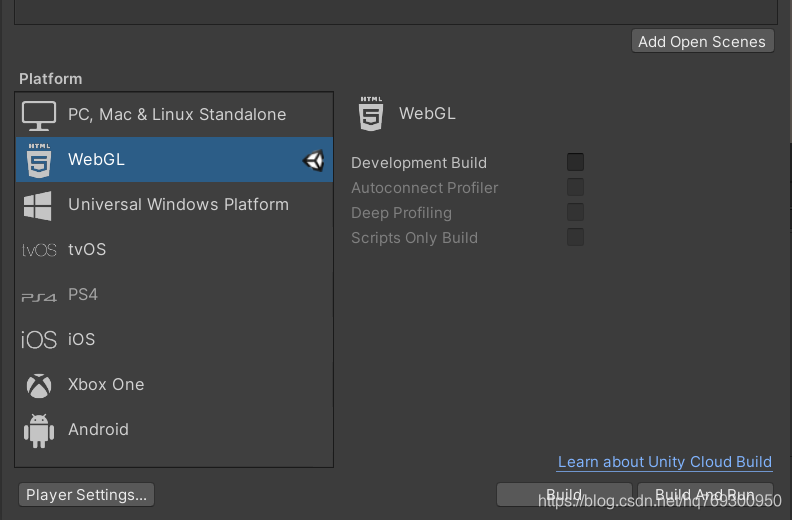Open Player Settings
The width and height of the screenshot is (792, 520).
pos(86,494)
